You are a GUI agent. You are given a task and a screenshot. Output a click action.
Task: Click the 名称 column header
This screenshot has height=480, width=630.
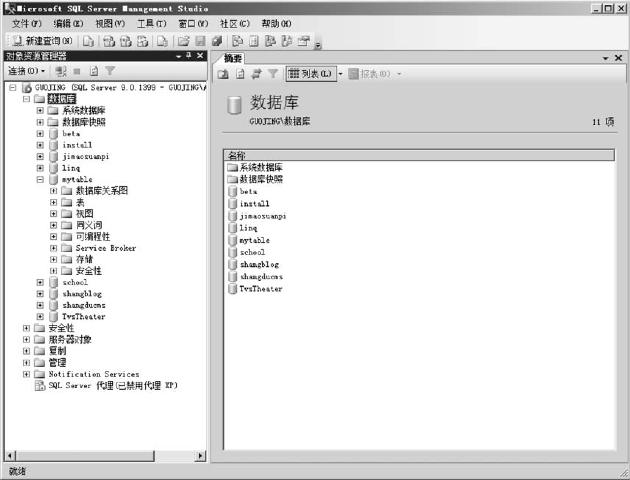[x=419, y=155]
